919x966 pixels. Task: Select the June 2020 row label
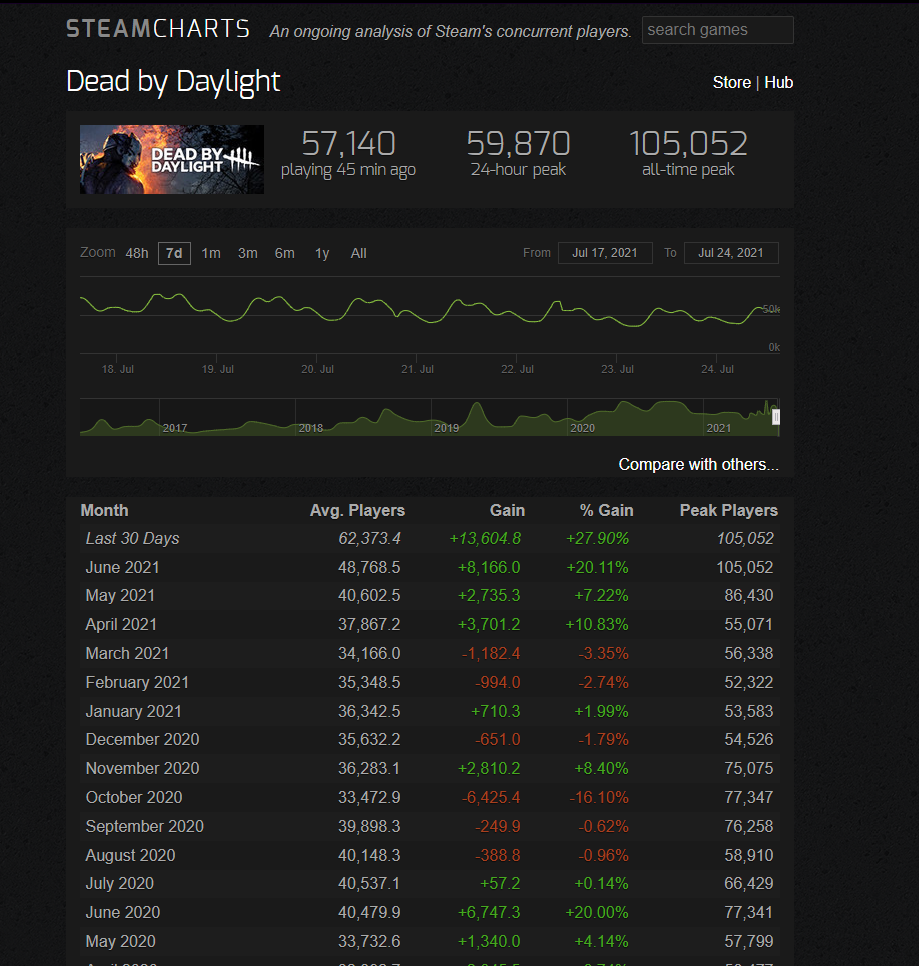point(123,912)
